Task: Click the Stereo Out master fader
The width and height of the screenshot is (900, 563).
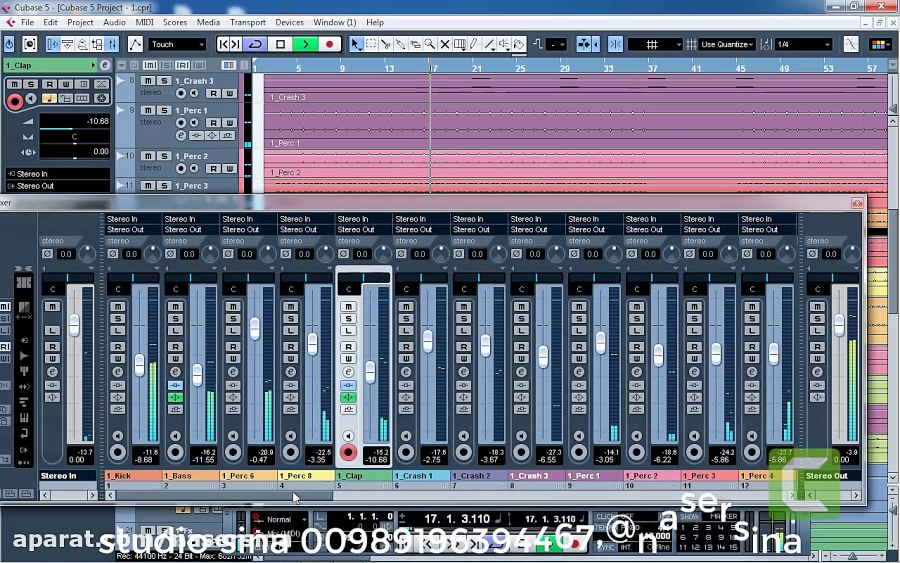Action: click(x=839, y=325)
